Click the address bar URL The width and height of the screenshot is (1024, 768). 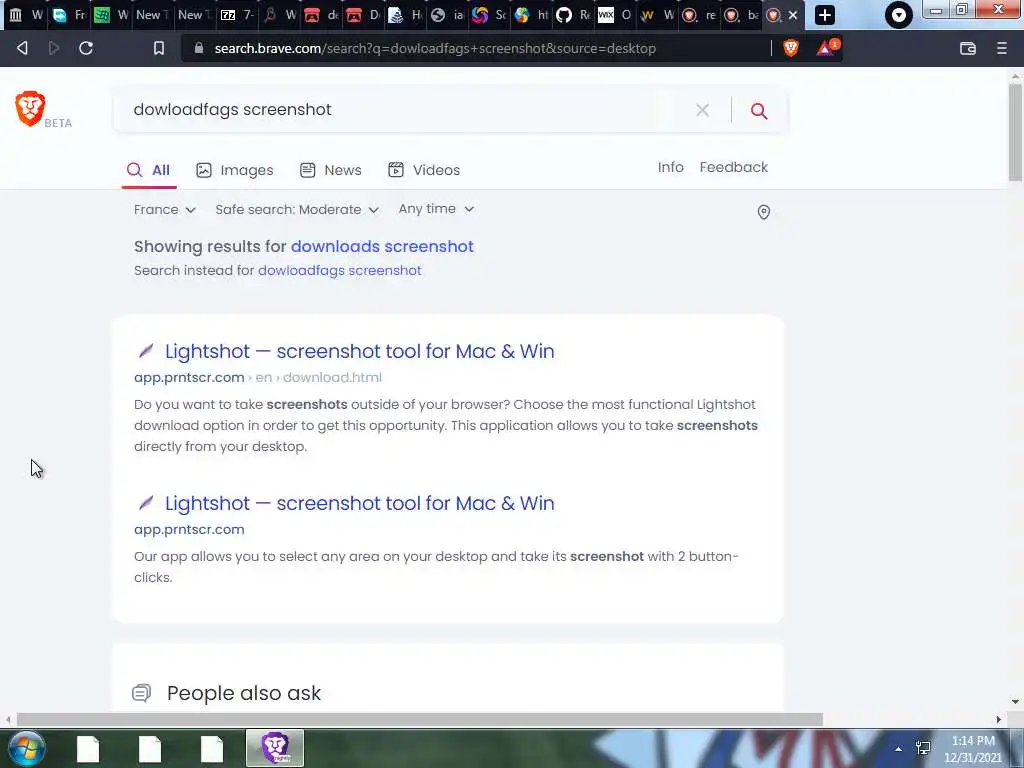[x=435, y=48]
